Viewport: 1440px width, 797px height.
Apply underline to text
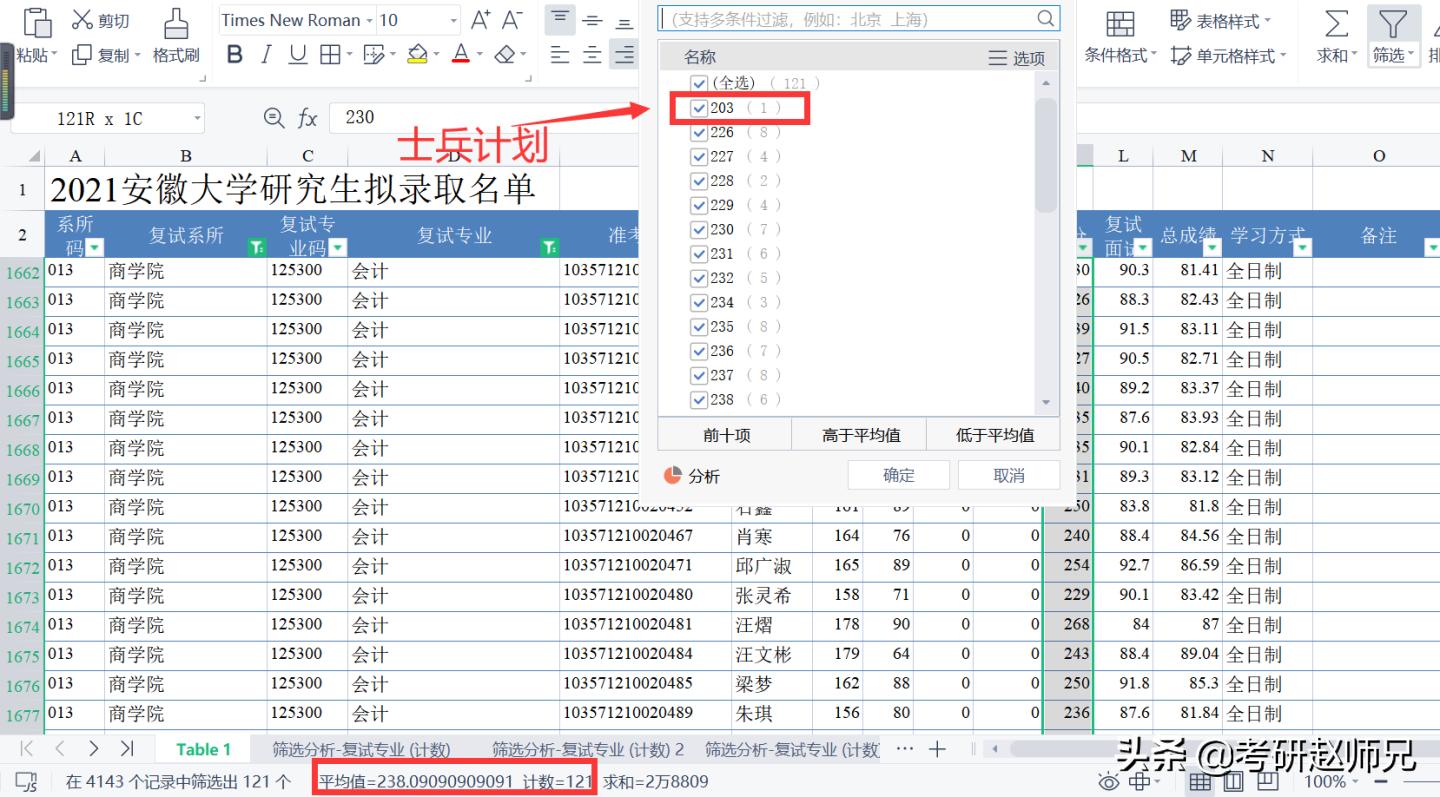coord(297,54)
